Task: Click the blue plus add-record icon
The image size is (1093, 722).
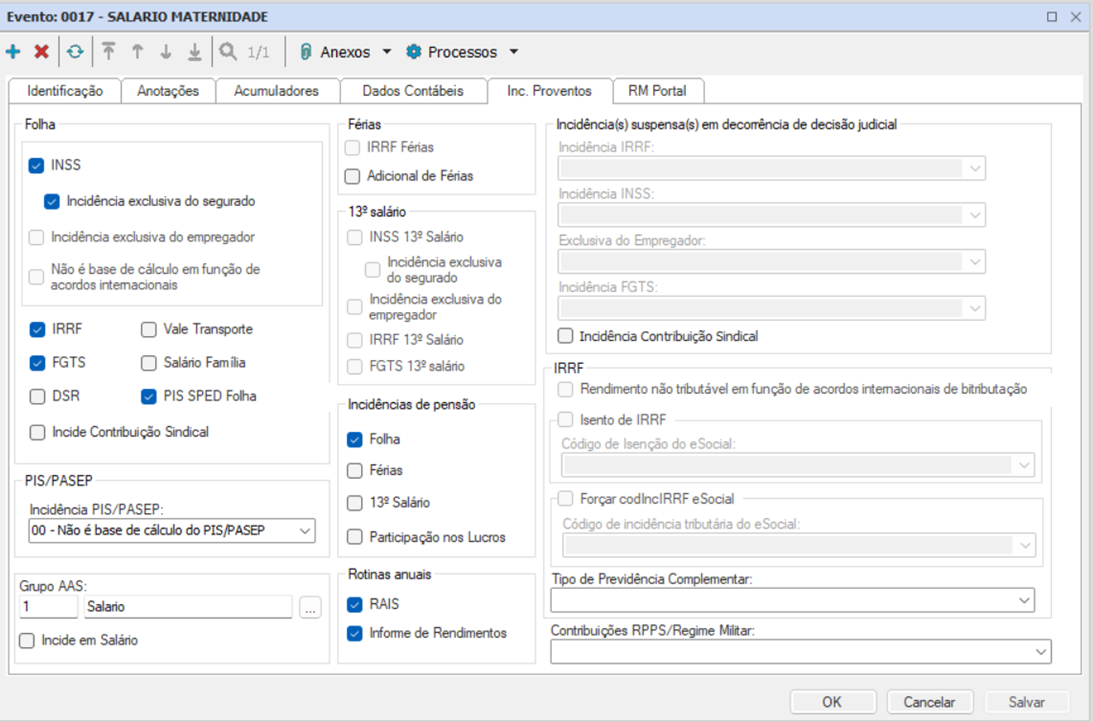Action: [x=13, y=52]
